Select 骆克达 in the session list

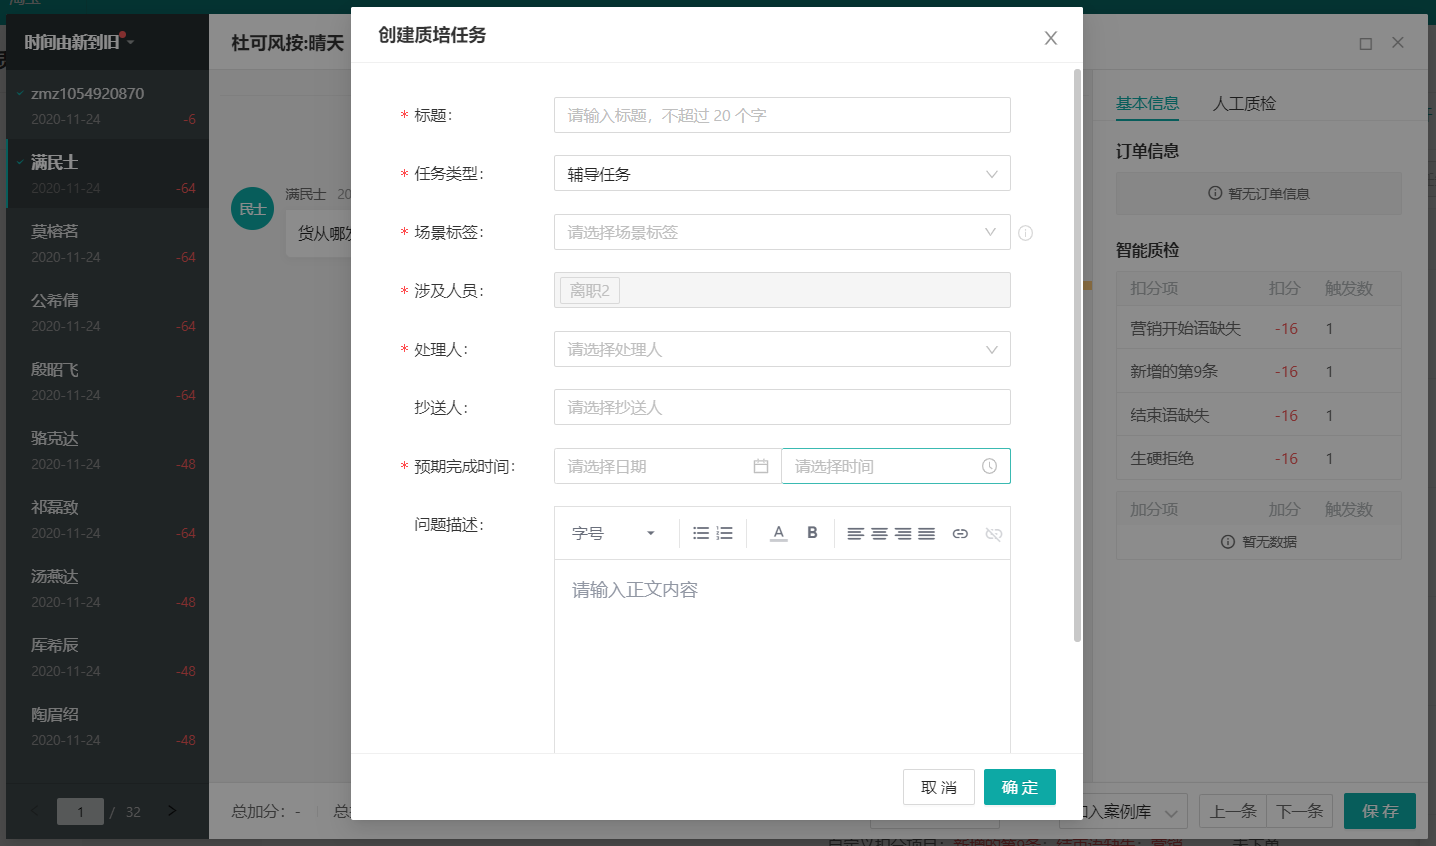tap(107, 450)
